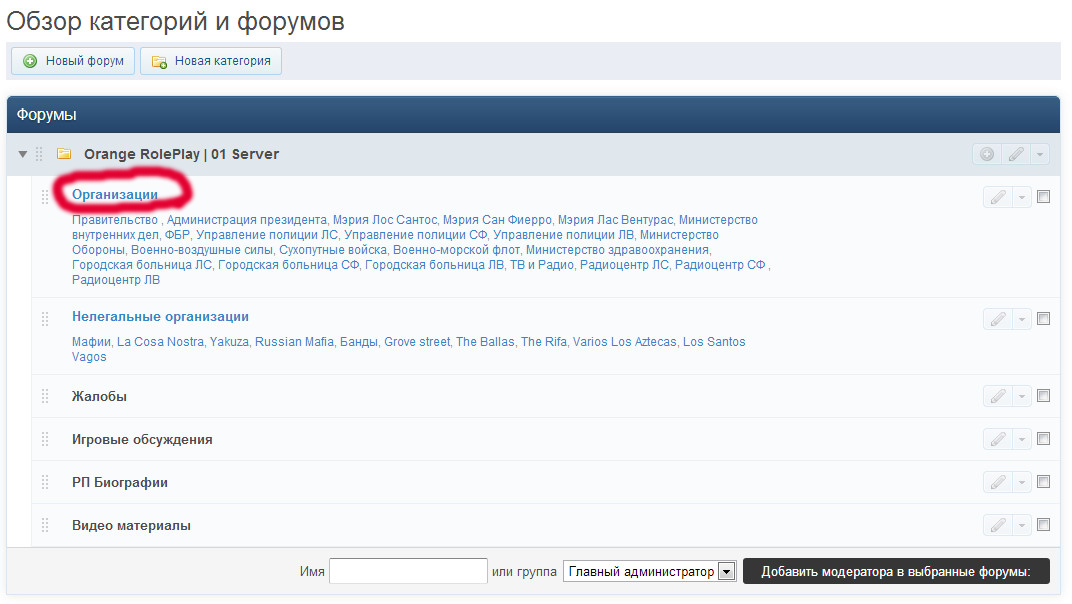Click Добавить модератора в выбранные форумы button
The height and width of the screenshot is (604, 1072).
(896, 571)
